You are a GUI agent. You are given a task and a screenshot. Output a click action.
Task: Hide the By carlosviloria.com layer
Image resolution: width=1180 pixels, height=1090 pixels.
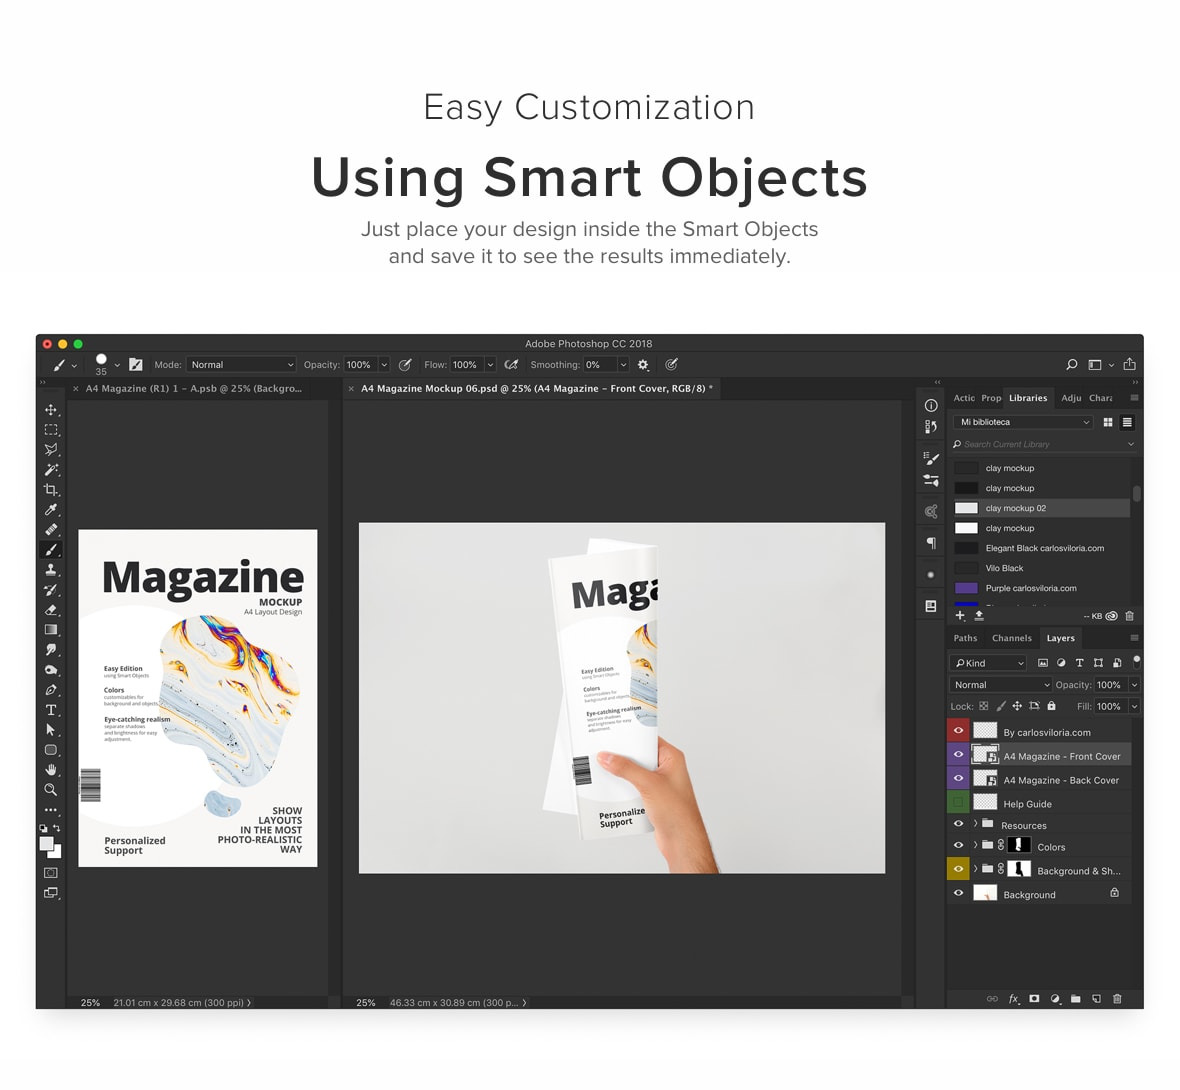tap(958, 730)
